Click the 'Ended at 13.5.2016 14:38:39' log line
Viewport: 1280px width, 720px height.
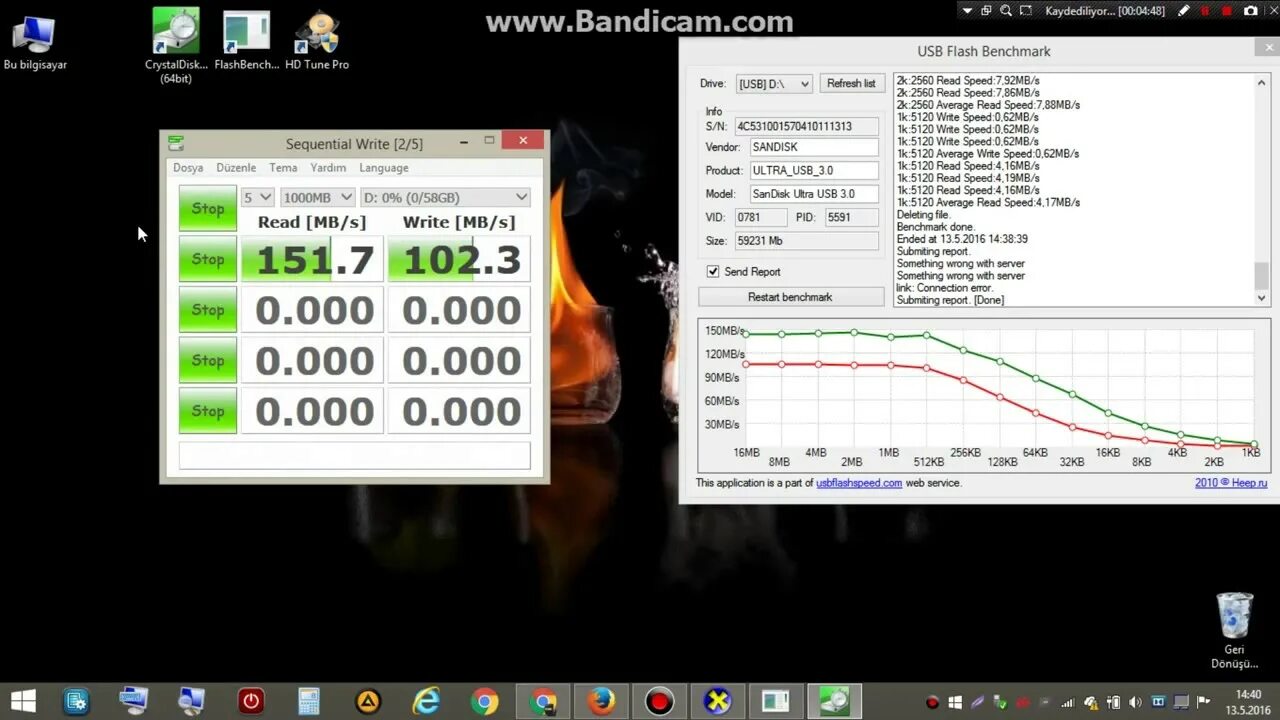click(962, 239)
